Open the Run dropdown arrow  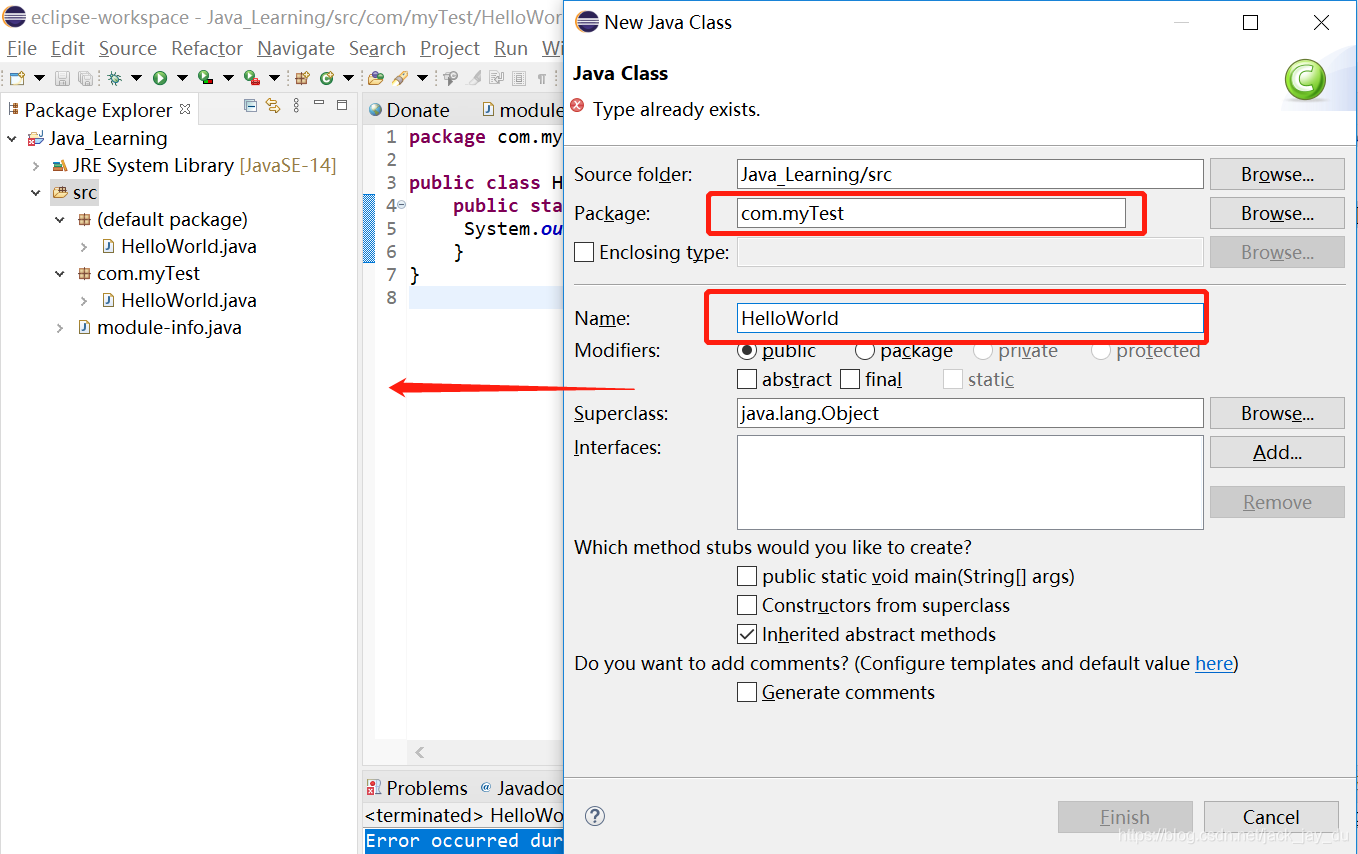click(x=182, y=78)
